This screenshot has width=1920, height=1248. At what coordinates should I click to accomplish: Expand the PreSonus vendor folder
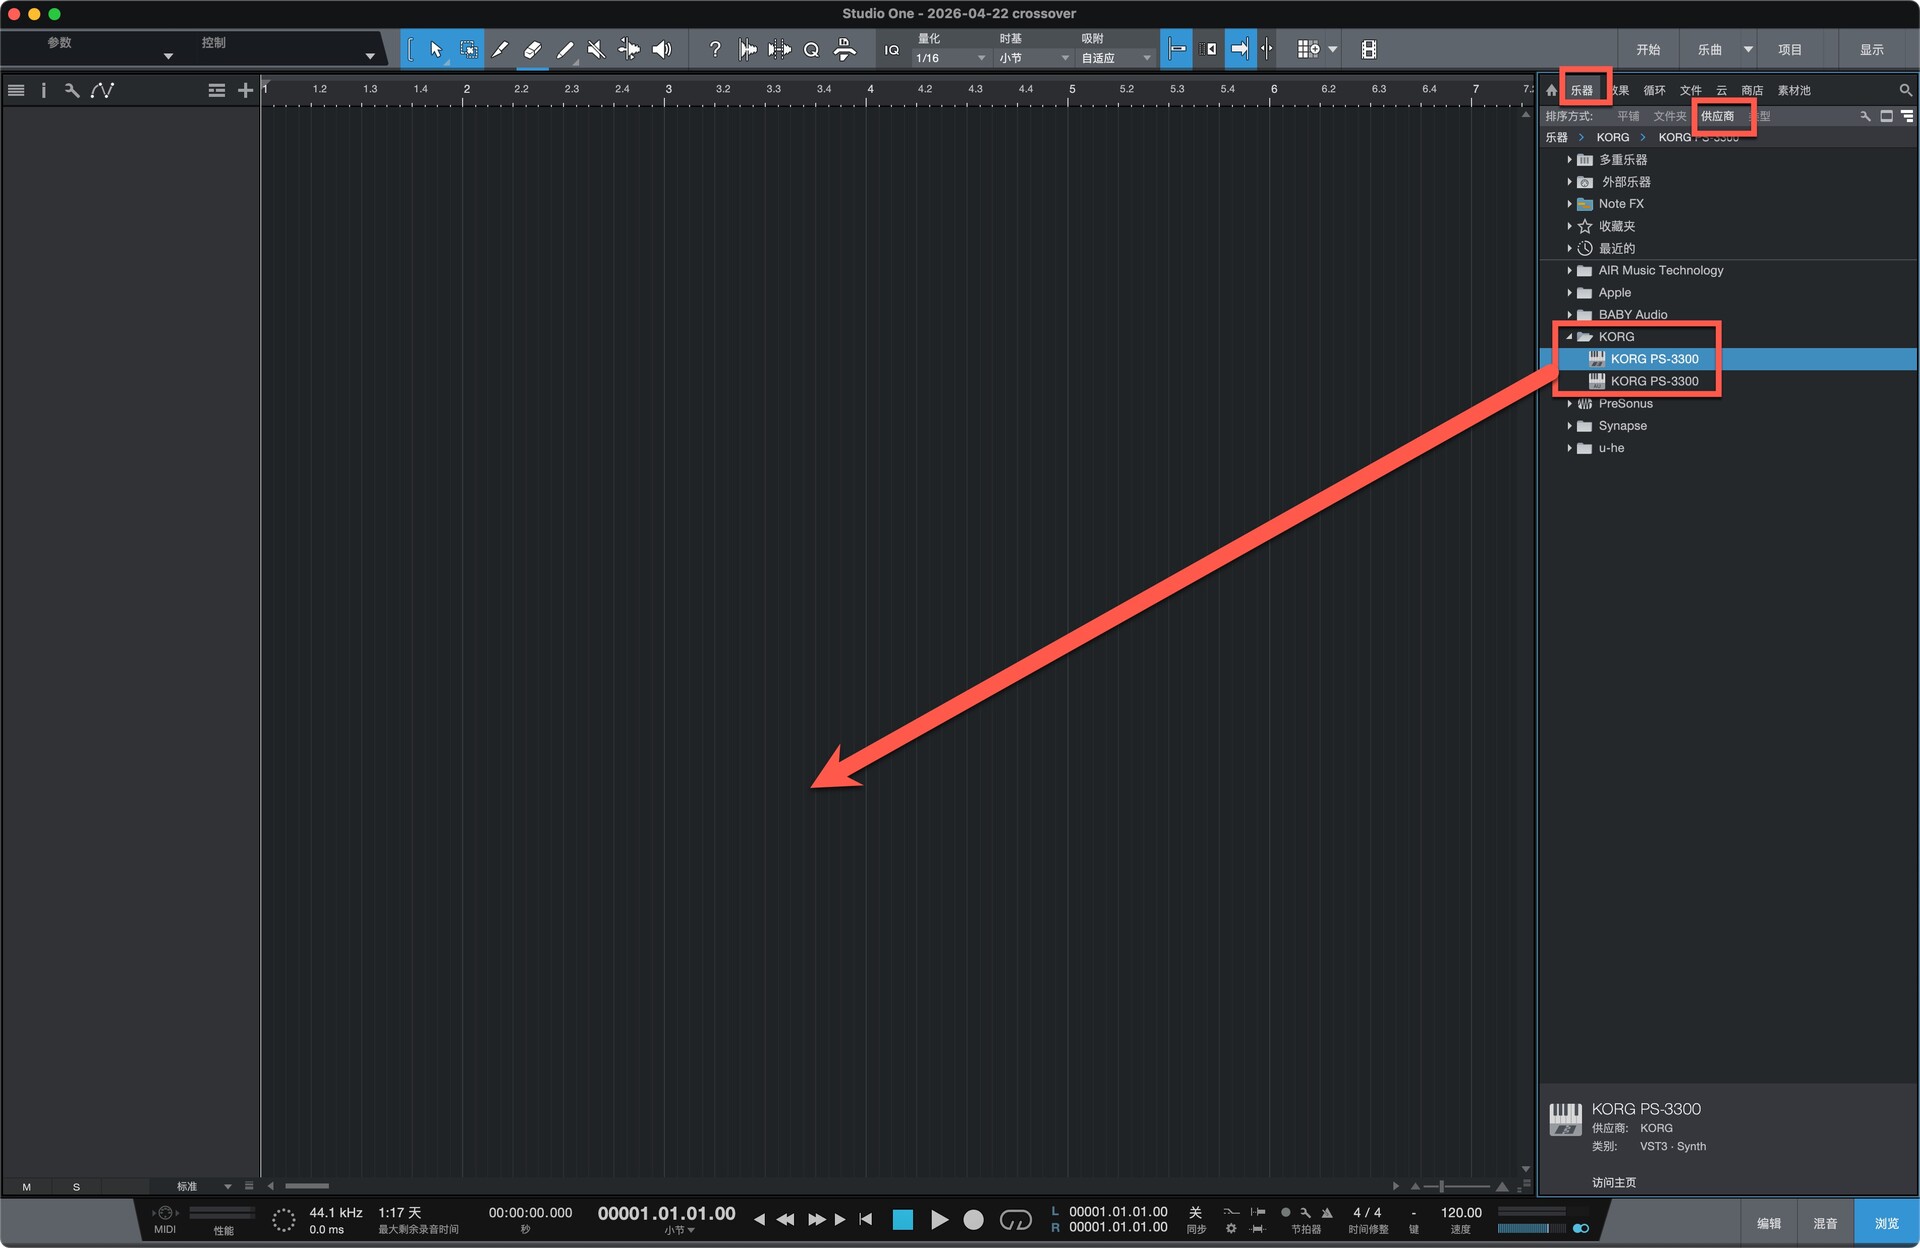tap(1569, 404)
